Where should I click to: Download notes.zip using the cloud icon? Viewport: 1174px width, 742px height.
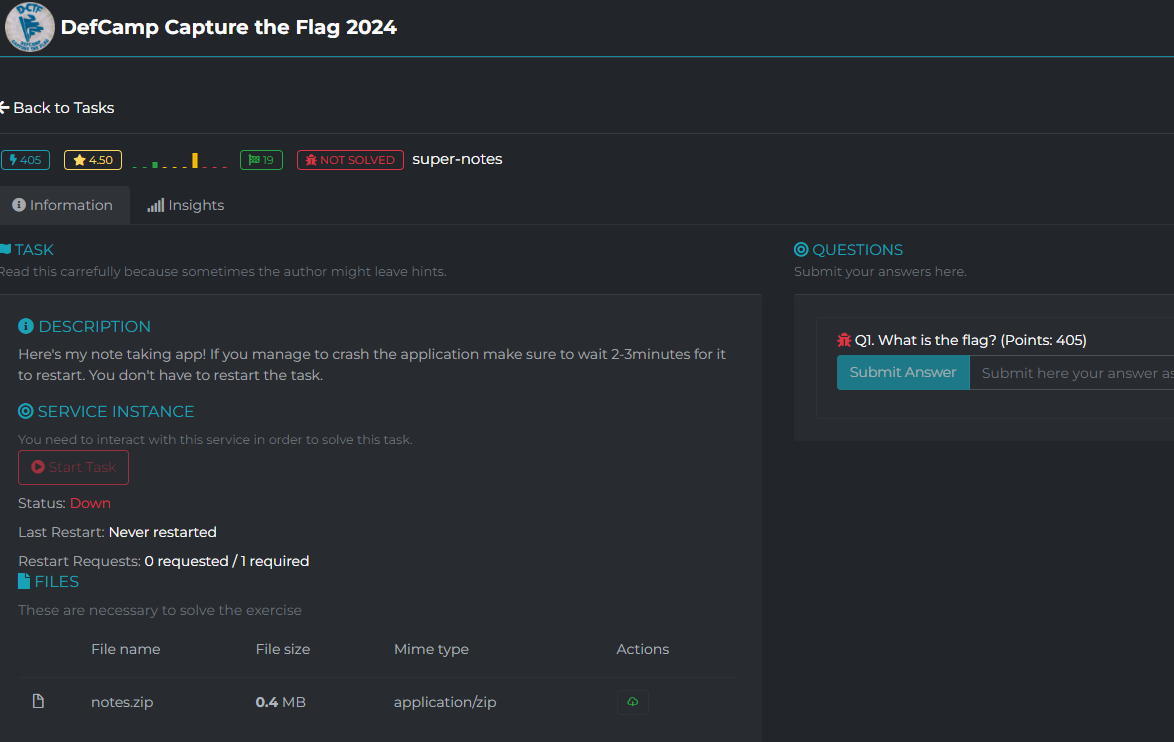tap(633, 702)
